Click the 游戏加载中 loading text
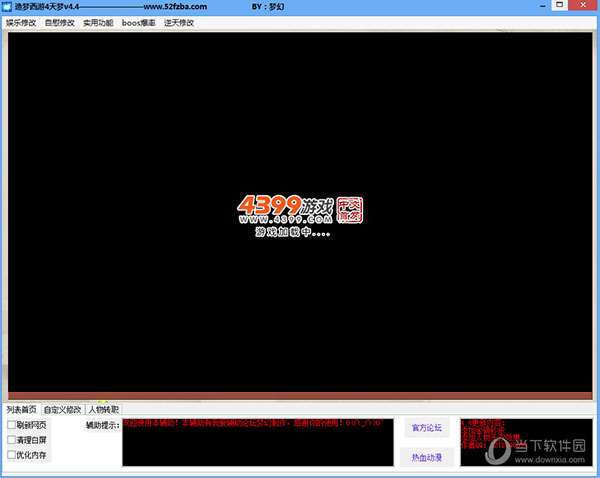This screenshot has height=478, width=600. 293,232
